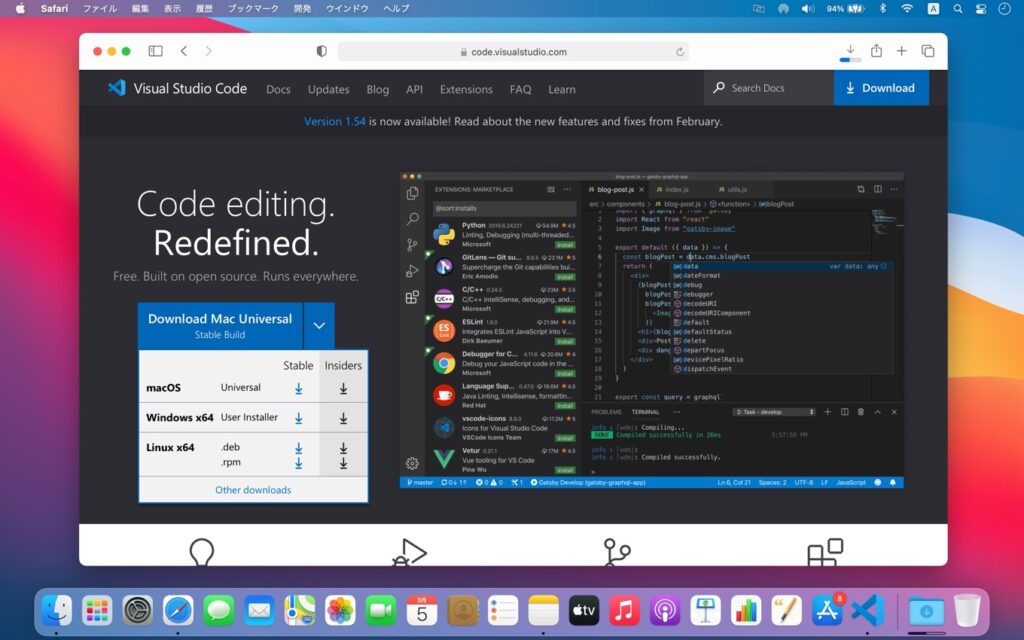1024x640 pixels.
Task: Open the Updates page
Action: tap(328, 89)
